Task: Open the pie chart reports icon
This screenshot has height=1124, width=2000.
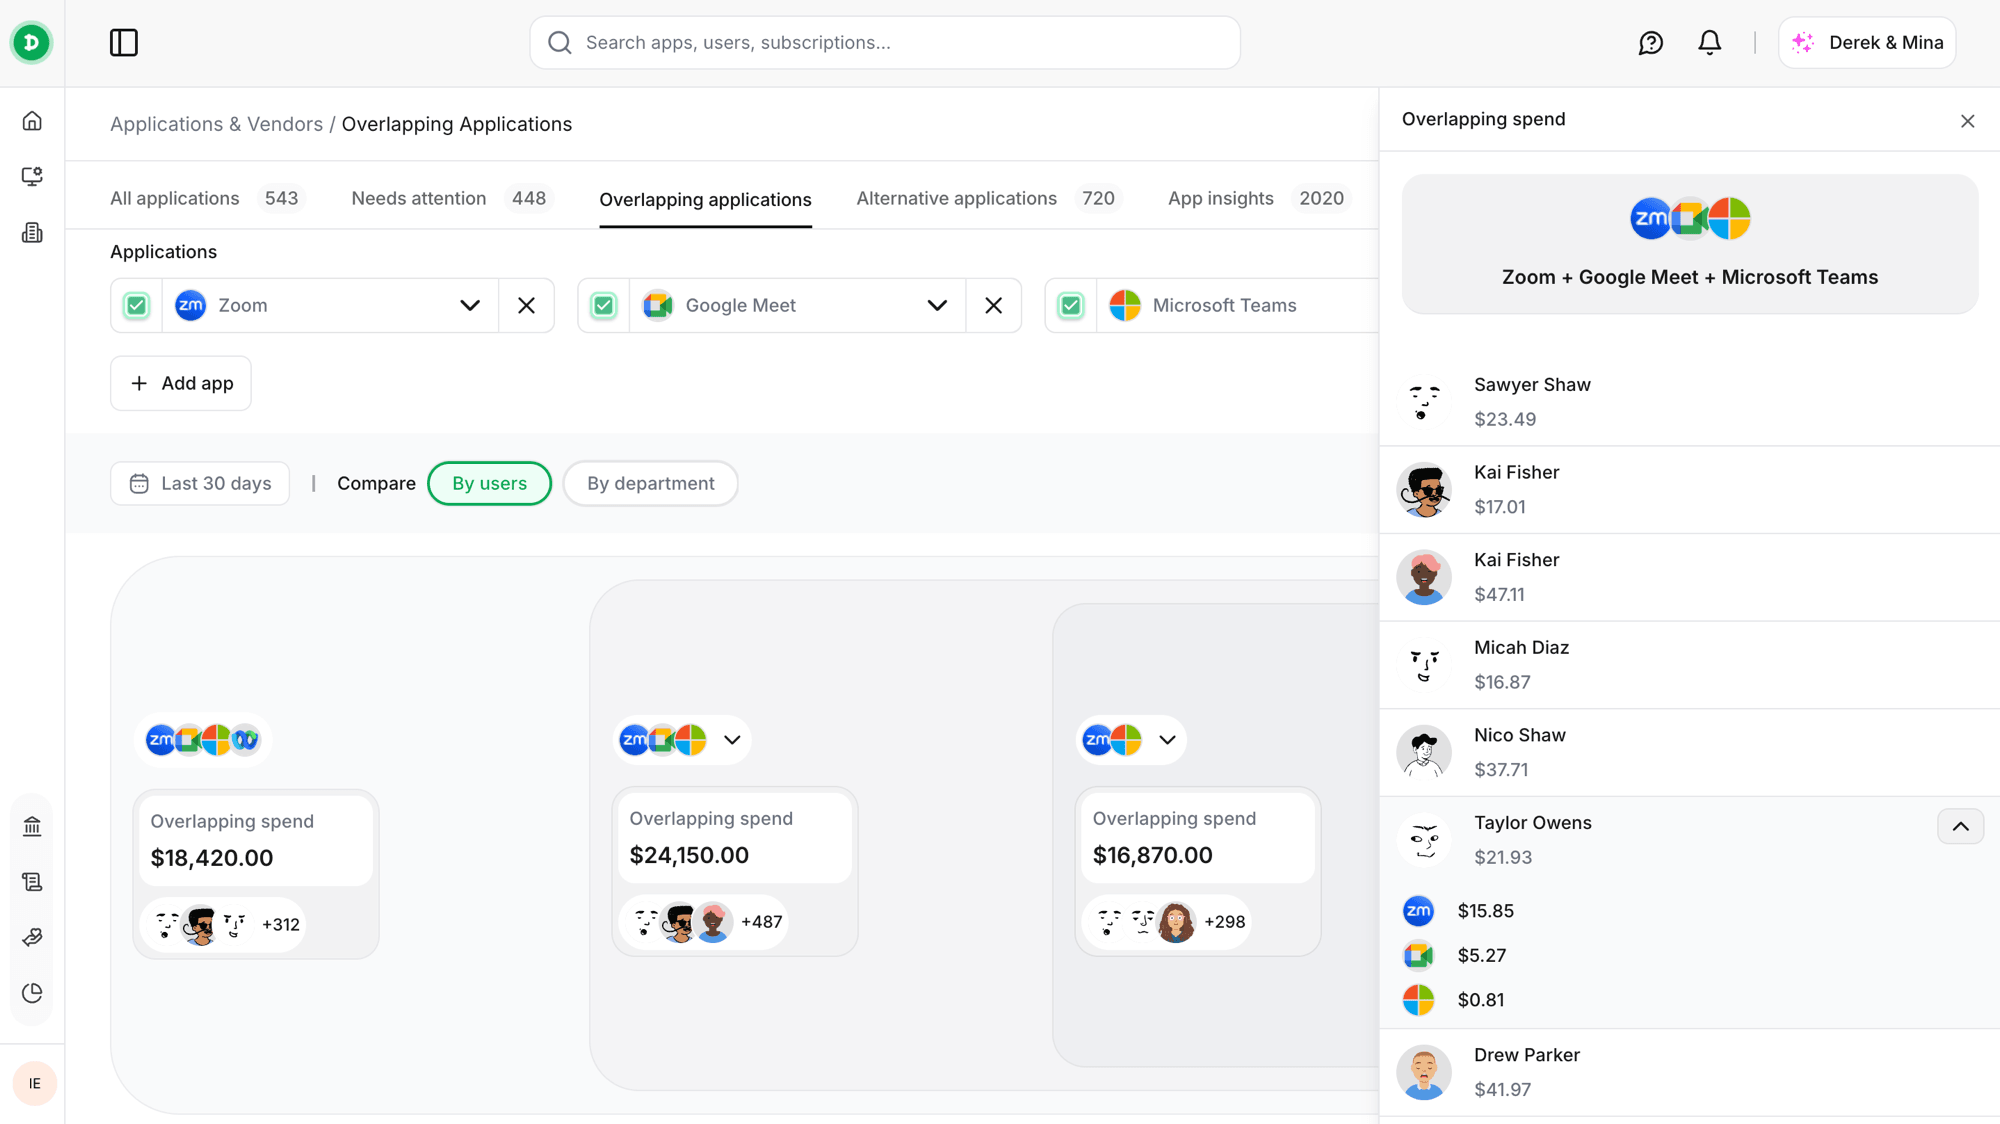Action: 32,993
